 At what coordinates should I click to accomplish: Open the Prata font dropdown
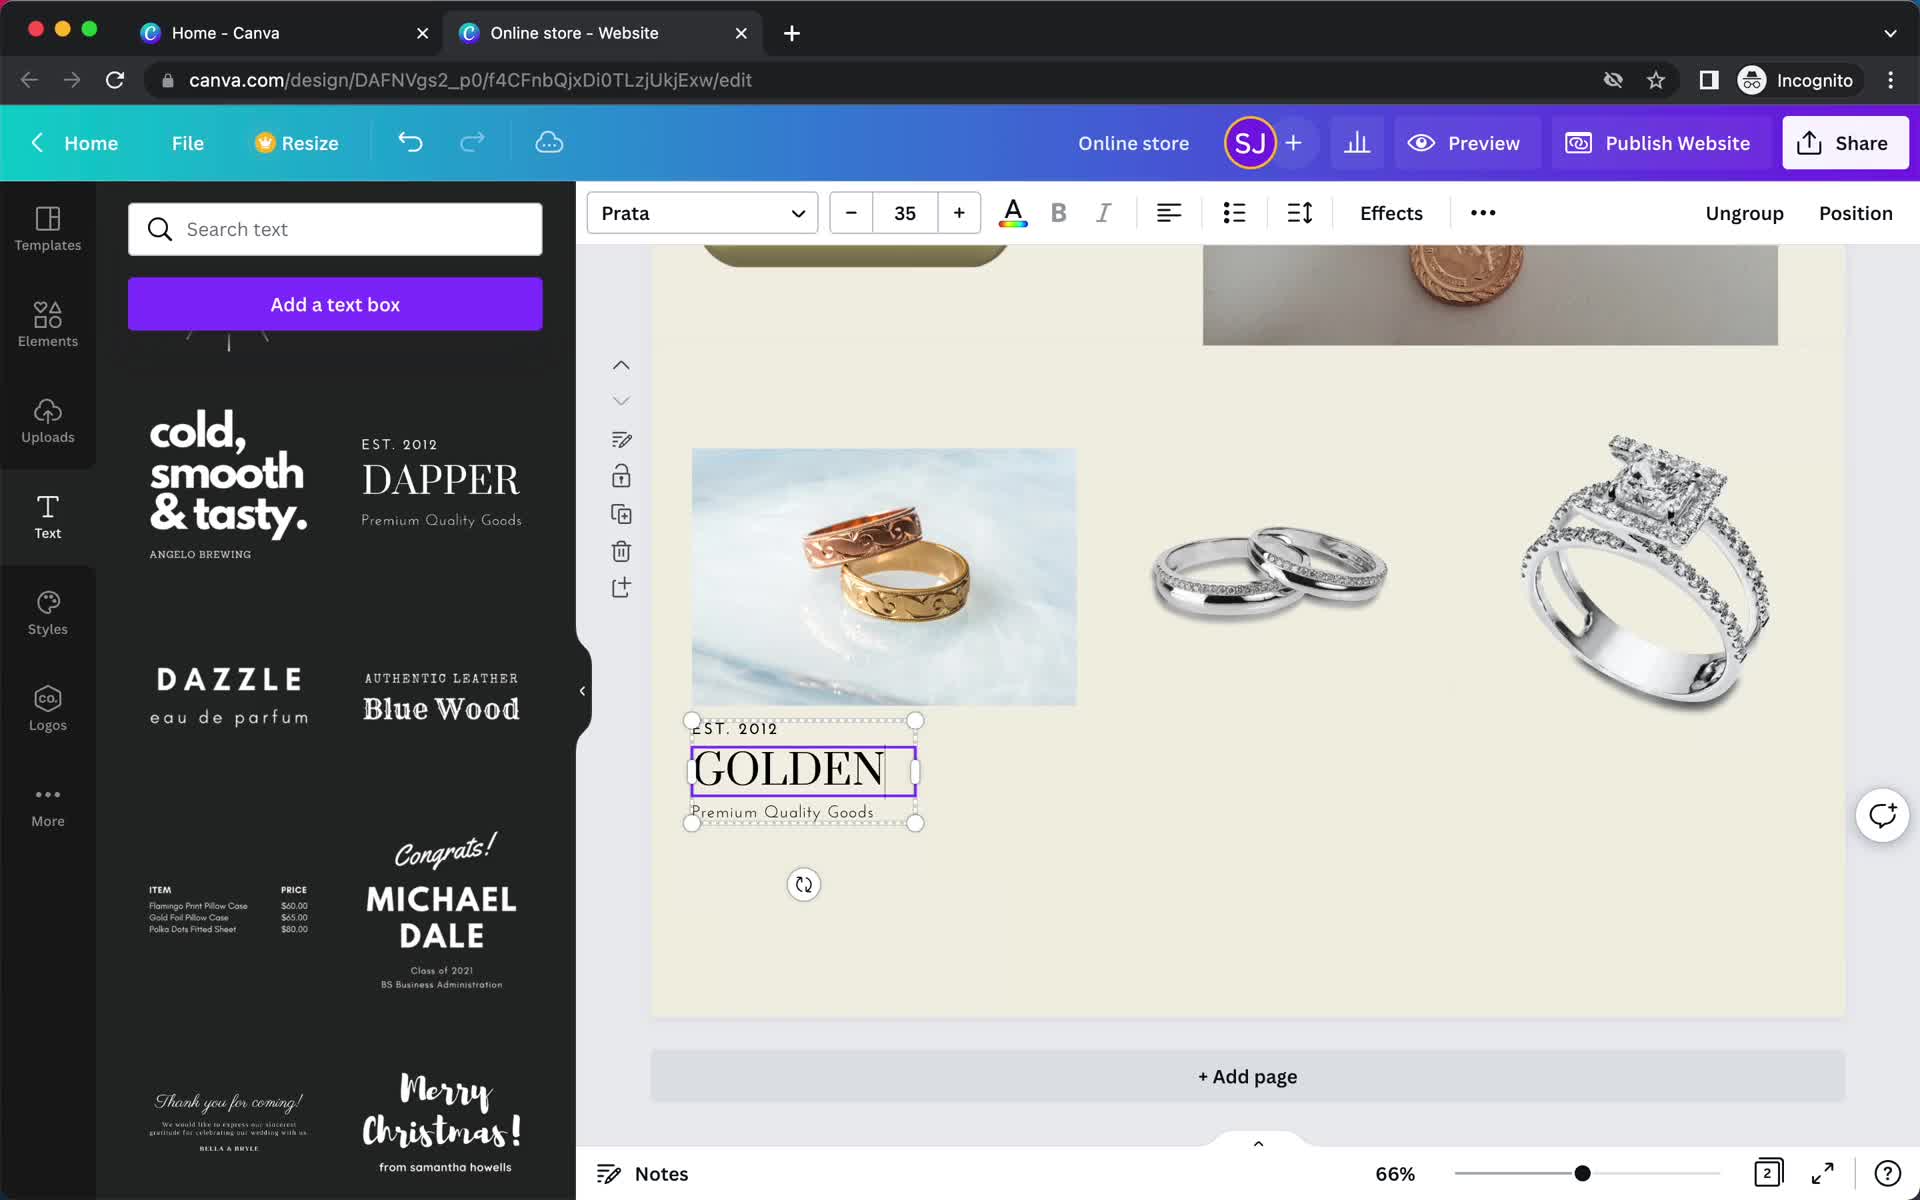[x=702, y=213]
